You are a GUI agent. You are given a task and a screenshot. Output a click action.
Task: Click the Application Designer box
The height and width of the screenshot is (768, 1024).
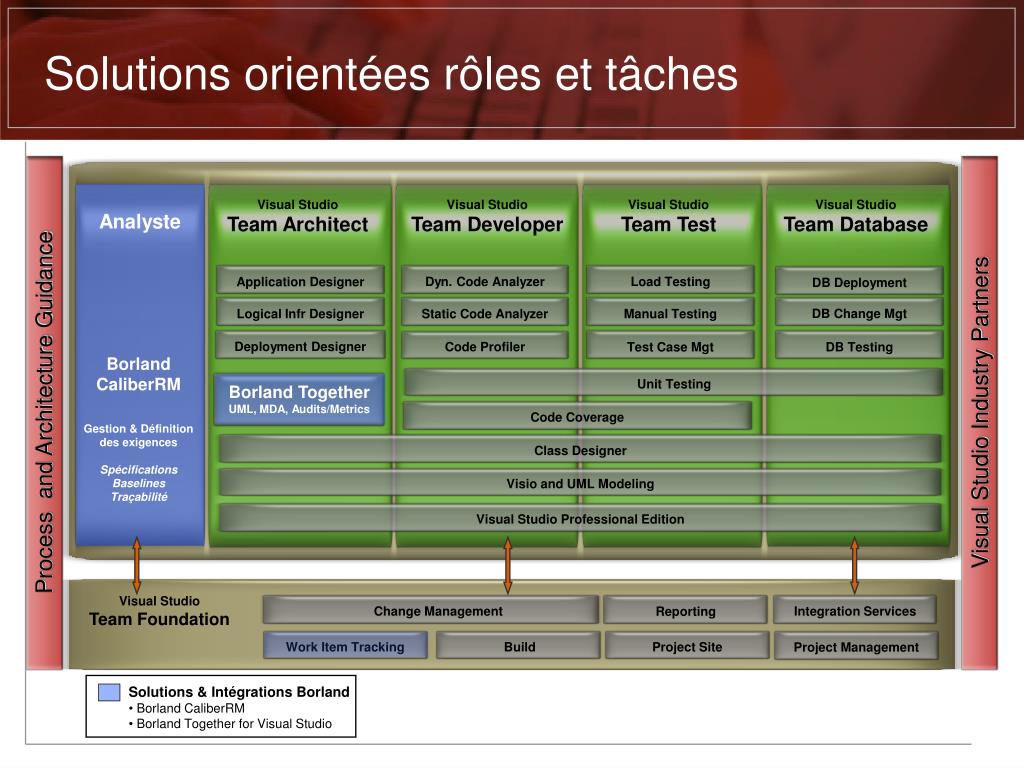click(x=300, y=281)
